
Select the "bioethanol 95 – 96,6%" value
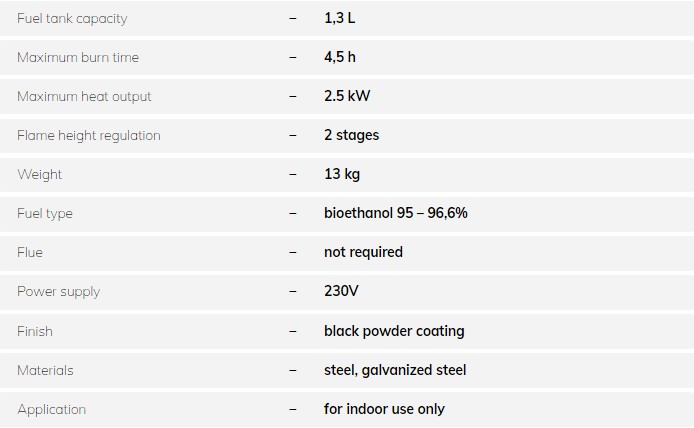click(396, 214)
